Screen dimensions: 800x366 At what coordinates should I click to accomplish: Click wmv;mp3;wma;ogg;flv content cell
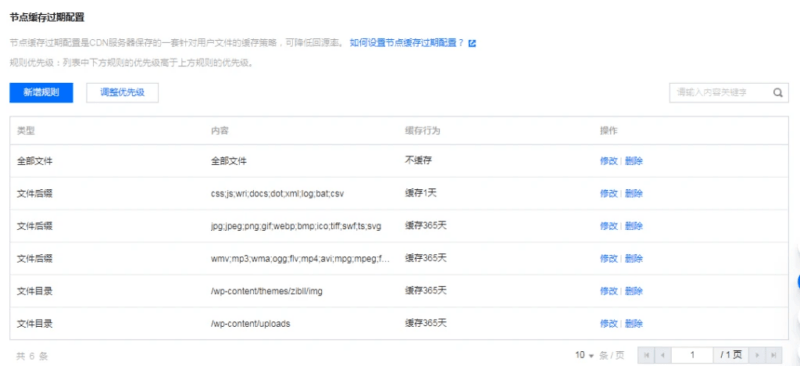tap(300, 259)
